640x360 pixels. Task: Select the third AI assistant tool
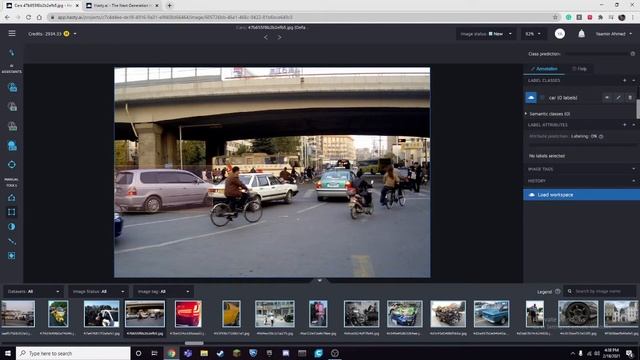click(12, 127)
